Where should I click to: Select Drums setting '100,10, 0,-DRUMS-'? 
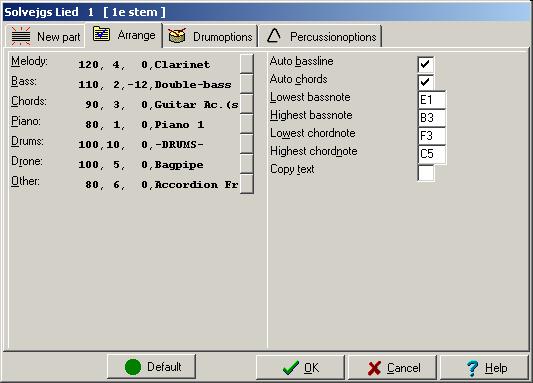[x=141, y=145]
